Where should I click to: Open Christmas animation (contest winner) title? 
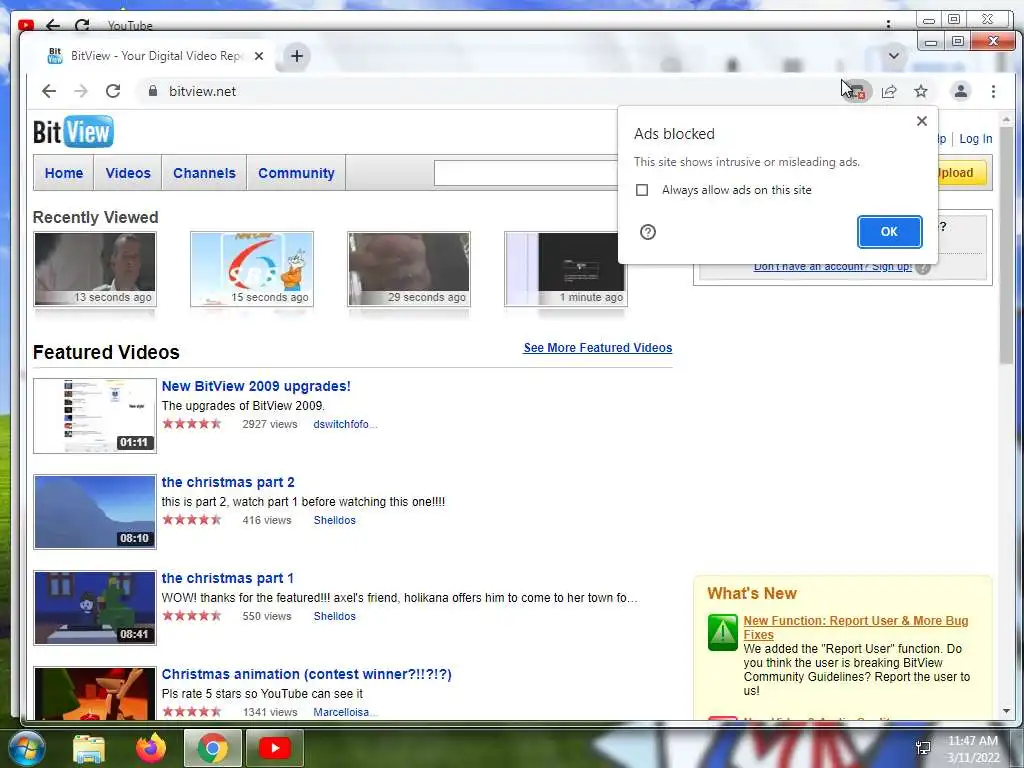(306, 674)
